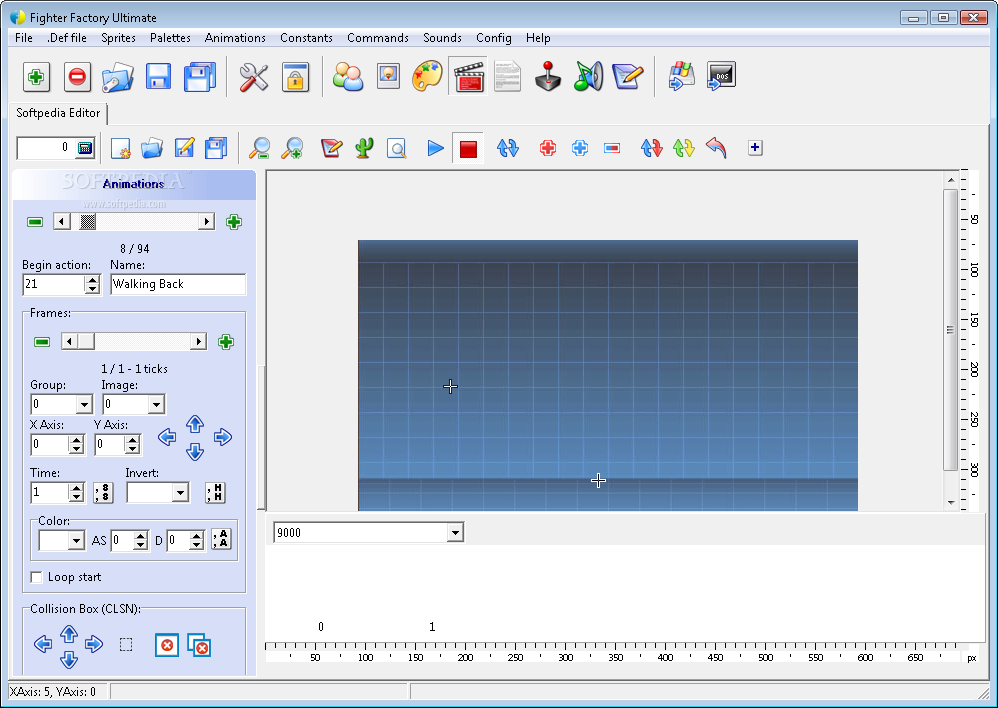The width and height of the screenshot is (998, 708).
Task: Open the Image dropdown
Action: [156, 404]
